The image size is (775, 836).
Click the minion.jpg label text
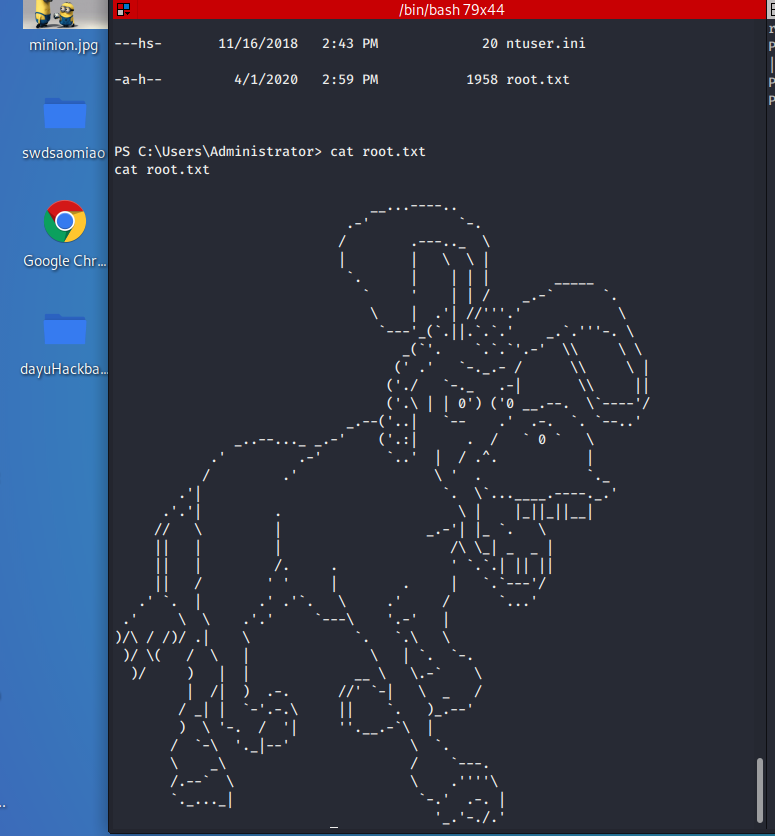63,45
